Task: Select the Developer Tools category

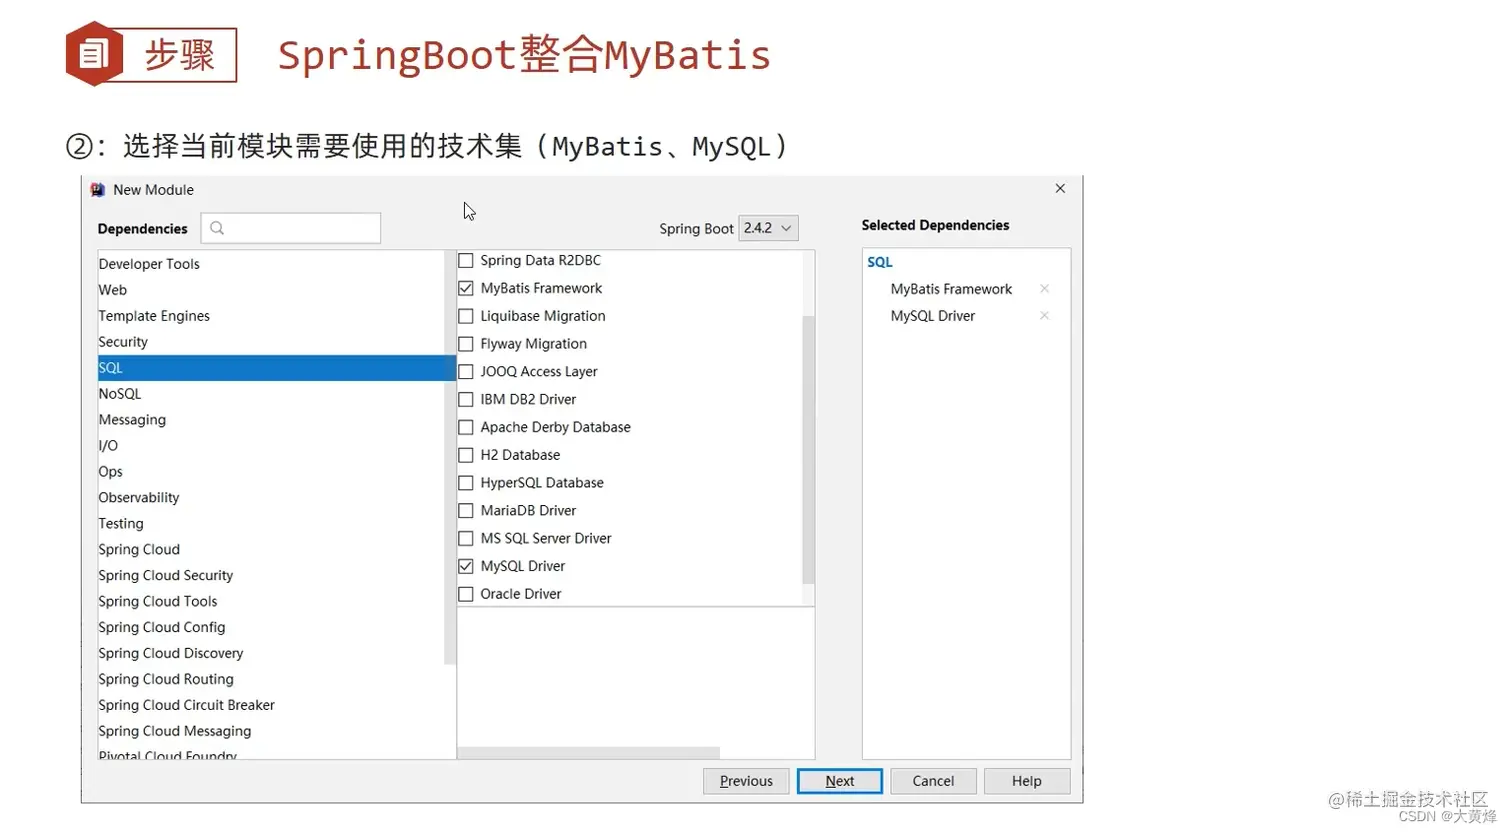Action: (270, 264)
